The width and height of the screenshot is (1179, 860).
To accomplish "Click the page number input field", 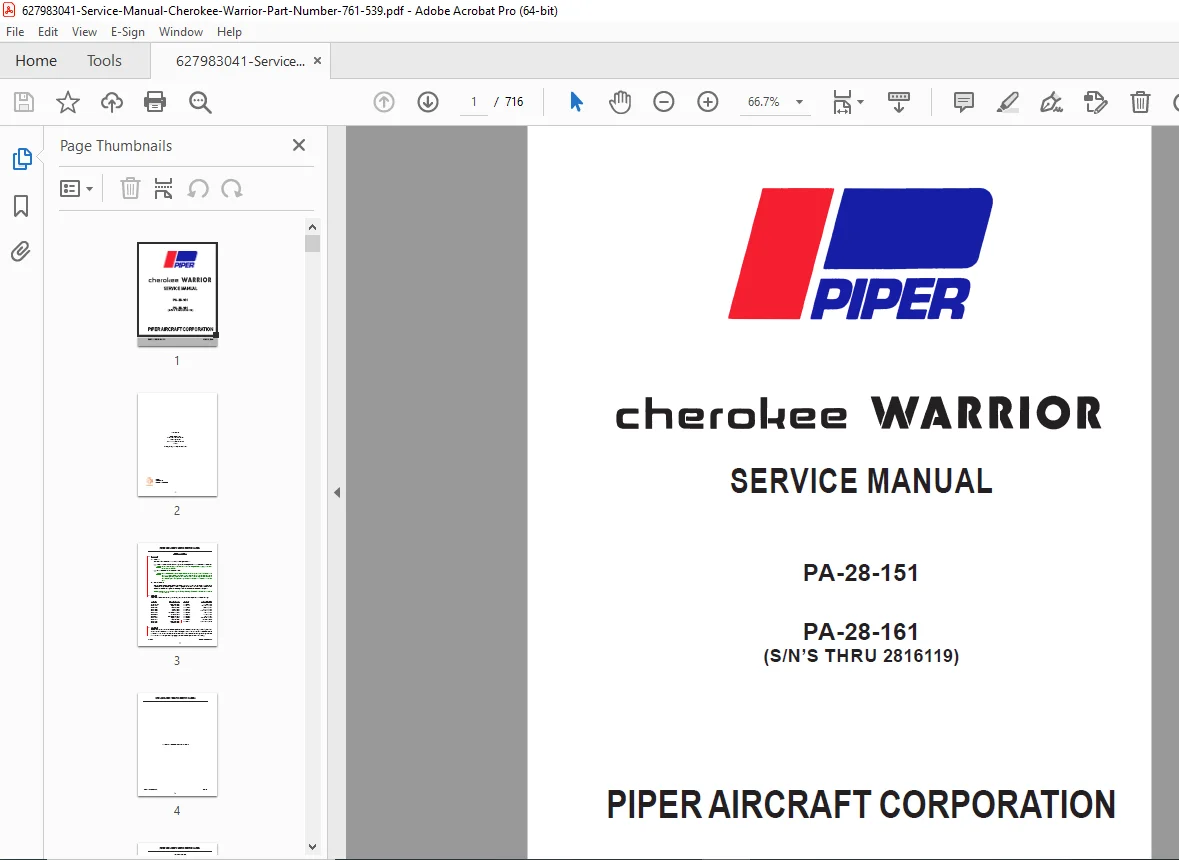I will click(474, 102).
